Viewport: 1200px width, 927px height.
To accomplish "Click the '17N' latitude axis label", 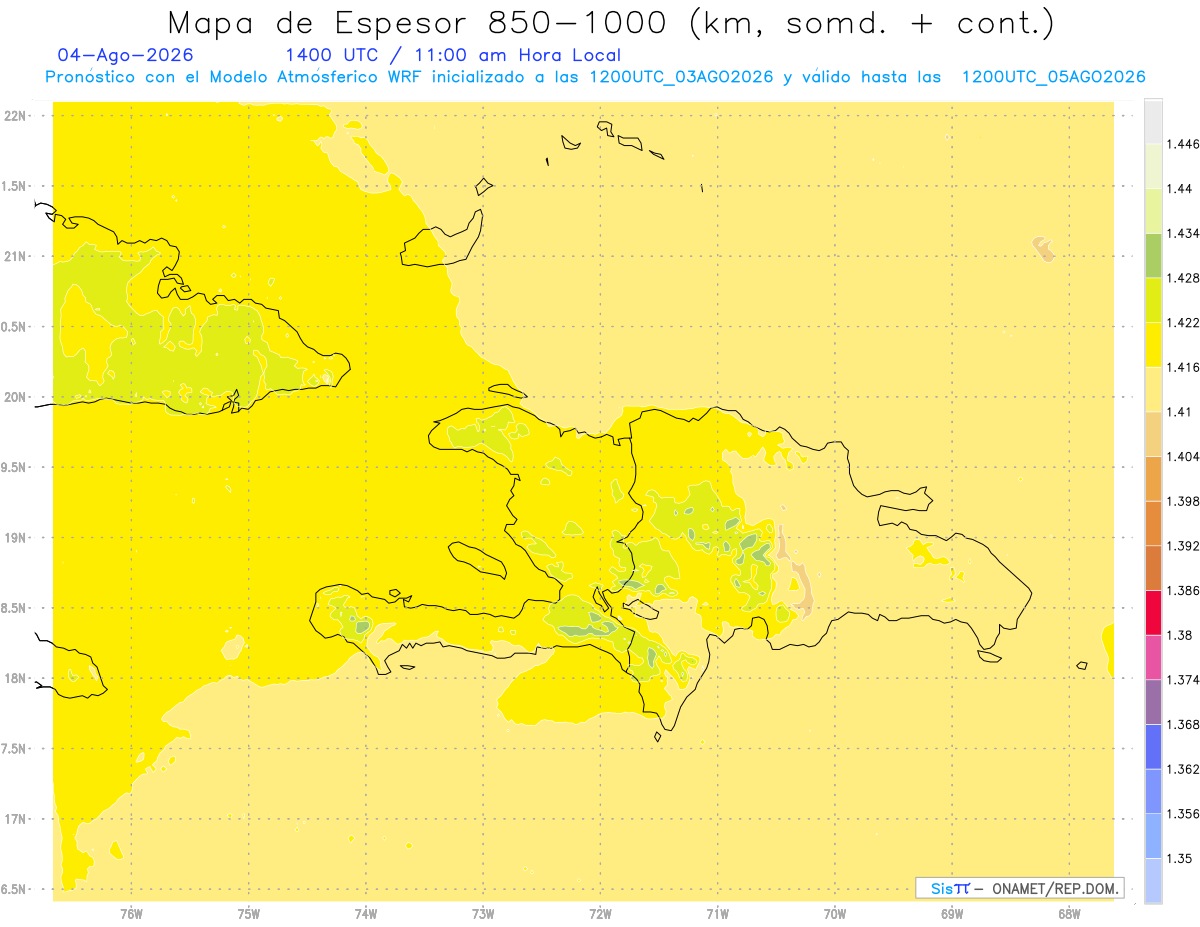I will pyautogui.click(x=16, y=819).
